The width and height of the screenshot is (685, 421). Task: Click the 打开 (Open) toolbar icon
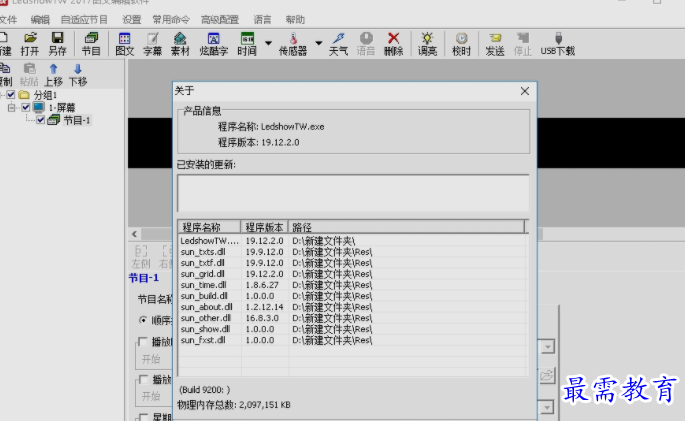tap(30, 44)
